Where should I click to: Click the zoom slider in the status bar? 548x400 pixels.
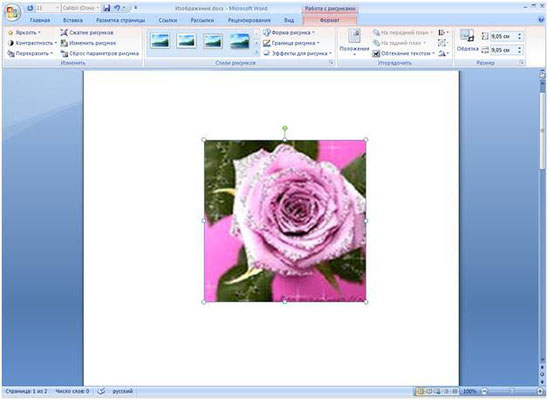512,391
